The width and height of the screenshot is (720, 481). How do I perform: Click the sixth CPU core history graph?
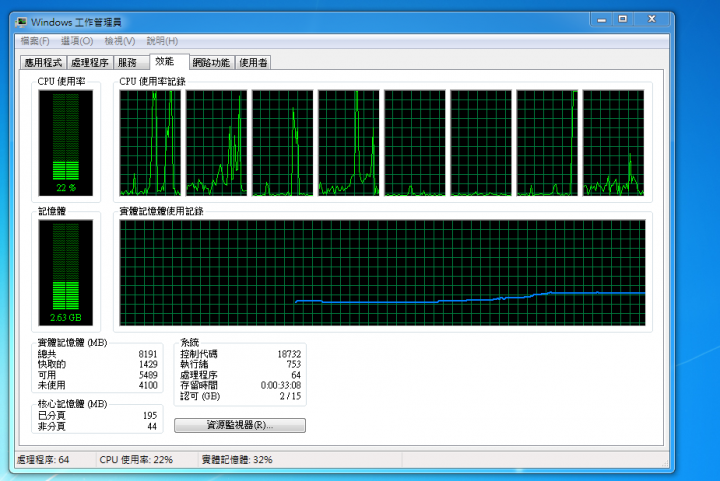(481, 143)
